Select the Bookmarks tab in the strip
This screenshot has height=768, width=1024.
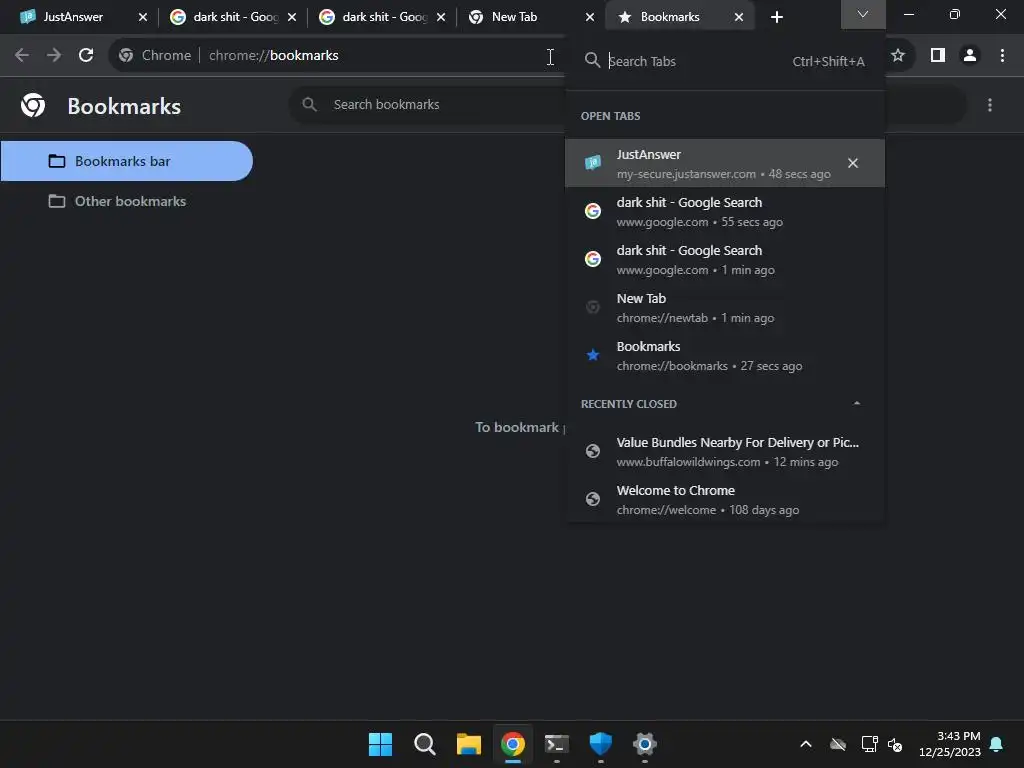pyautogui.click(x=670, y=17)
